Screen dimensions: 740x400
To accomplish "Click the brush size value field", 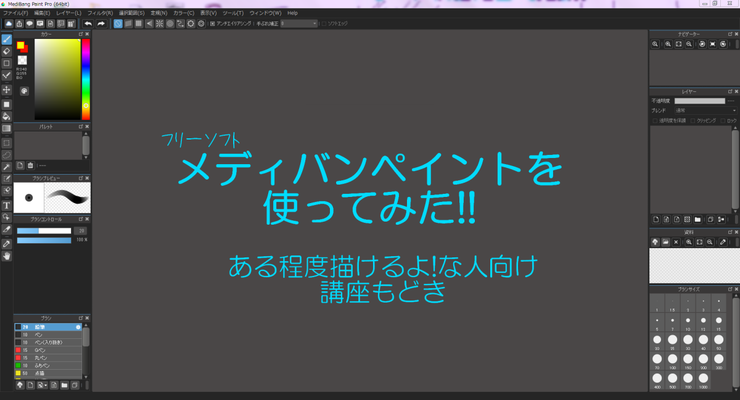I will click(x=81, y=231).
